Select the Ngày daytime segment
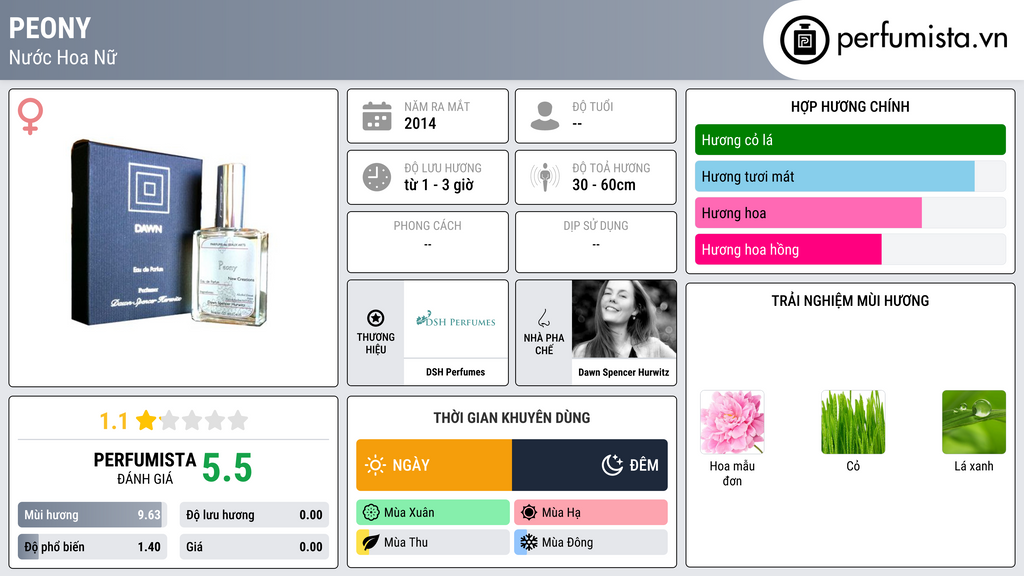 pos(434,465)
